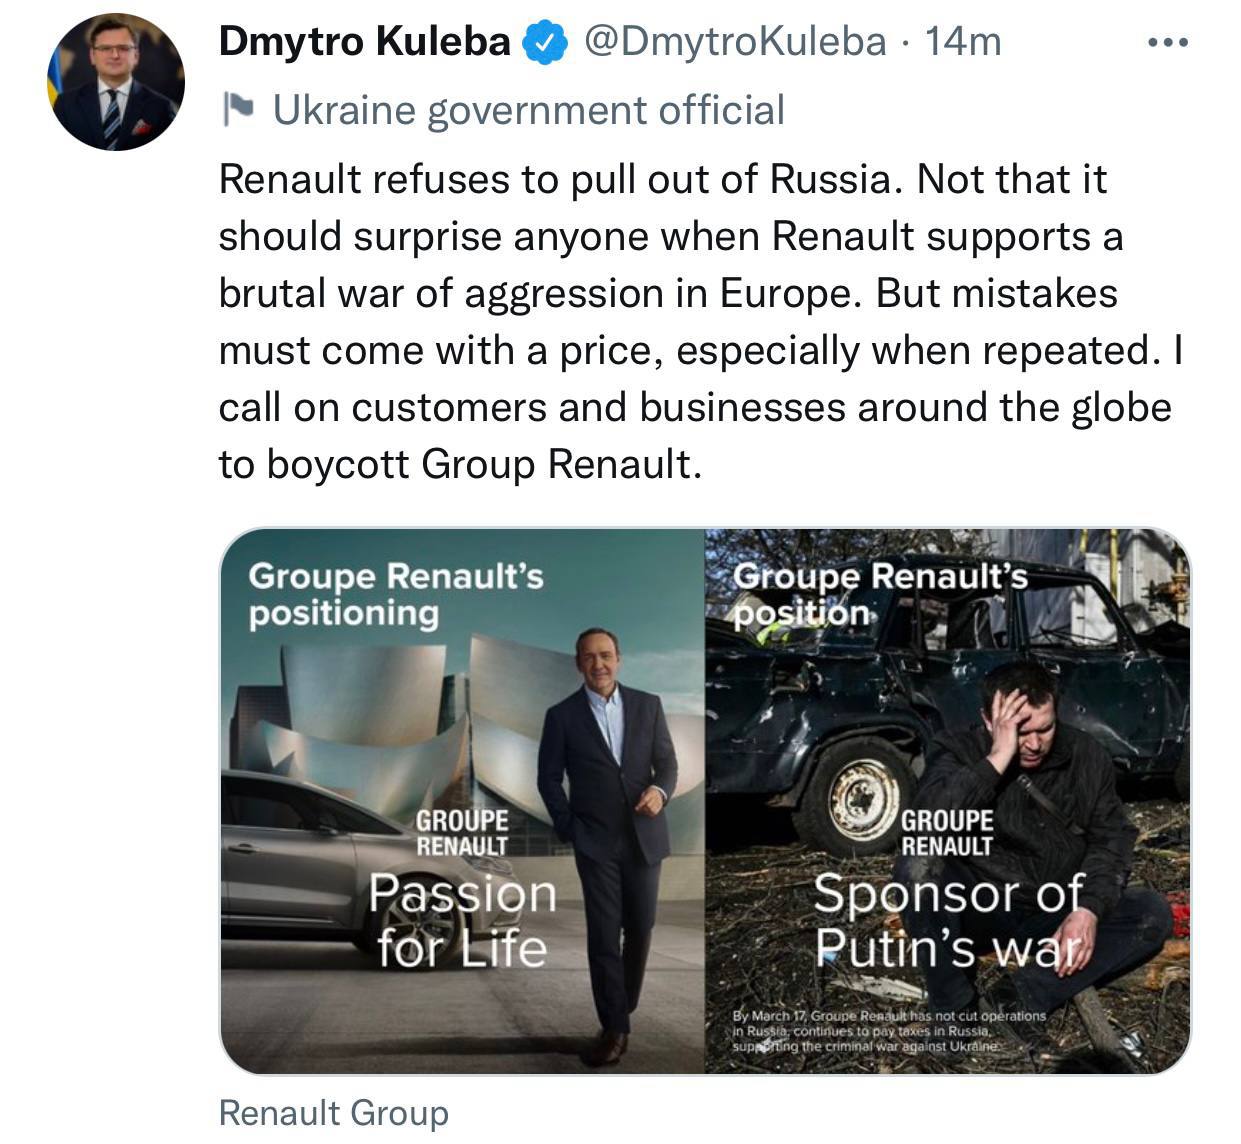Click the blue verified badge
The width and height of the screenshot is (1241, 1144).
546,43
